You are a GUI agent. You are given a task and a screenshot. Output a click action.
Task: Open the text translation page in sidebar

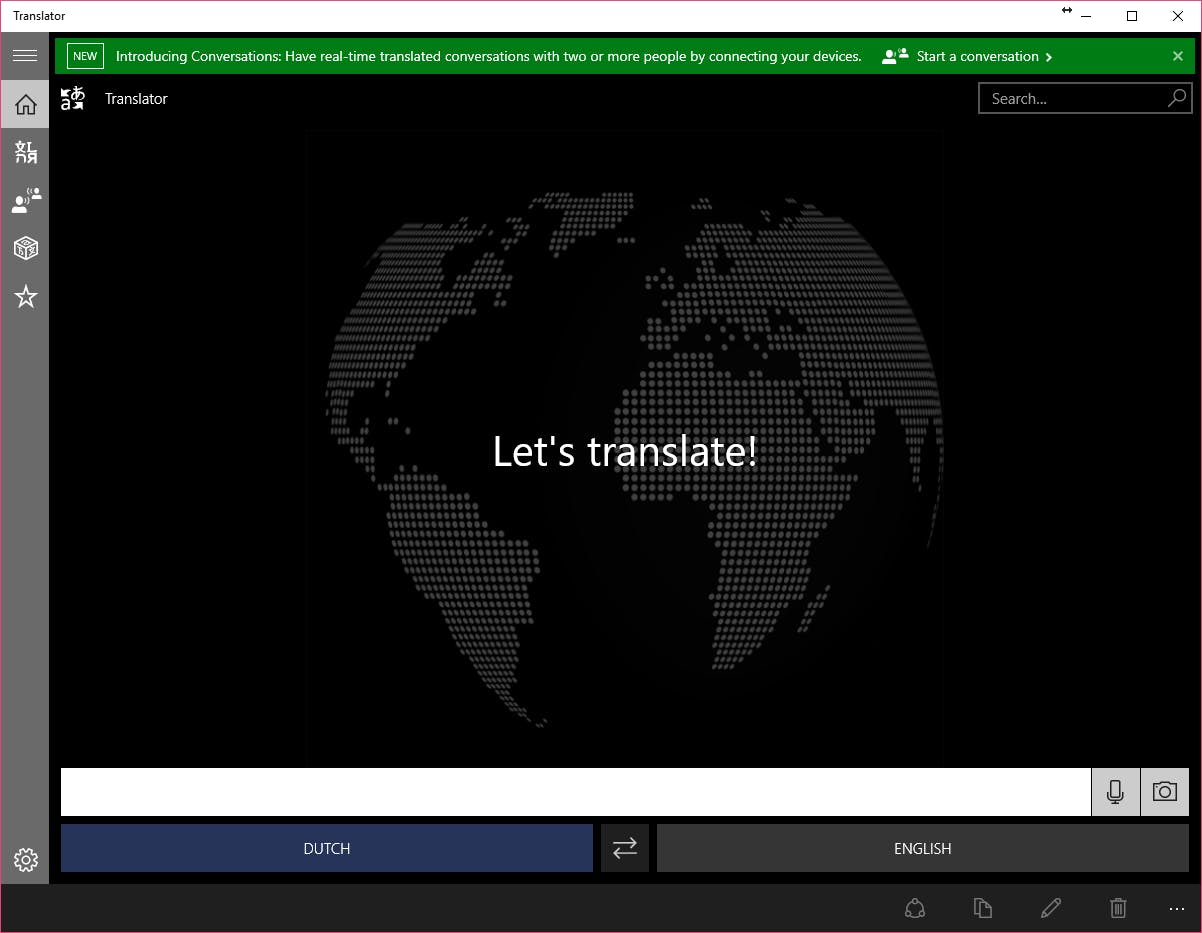click(x=25, y=152)
